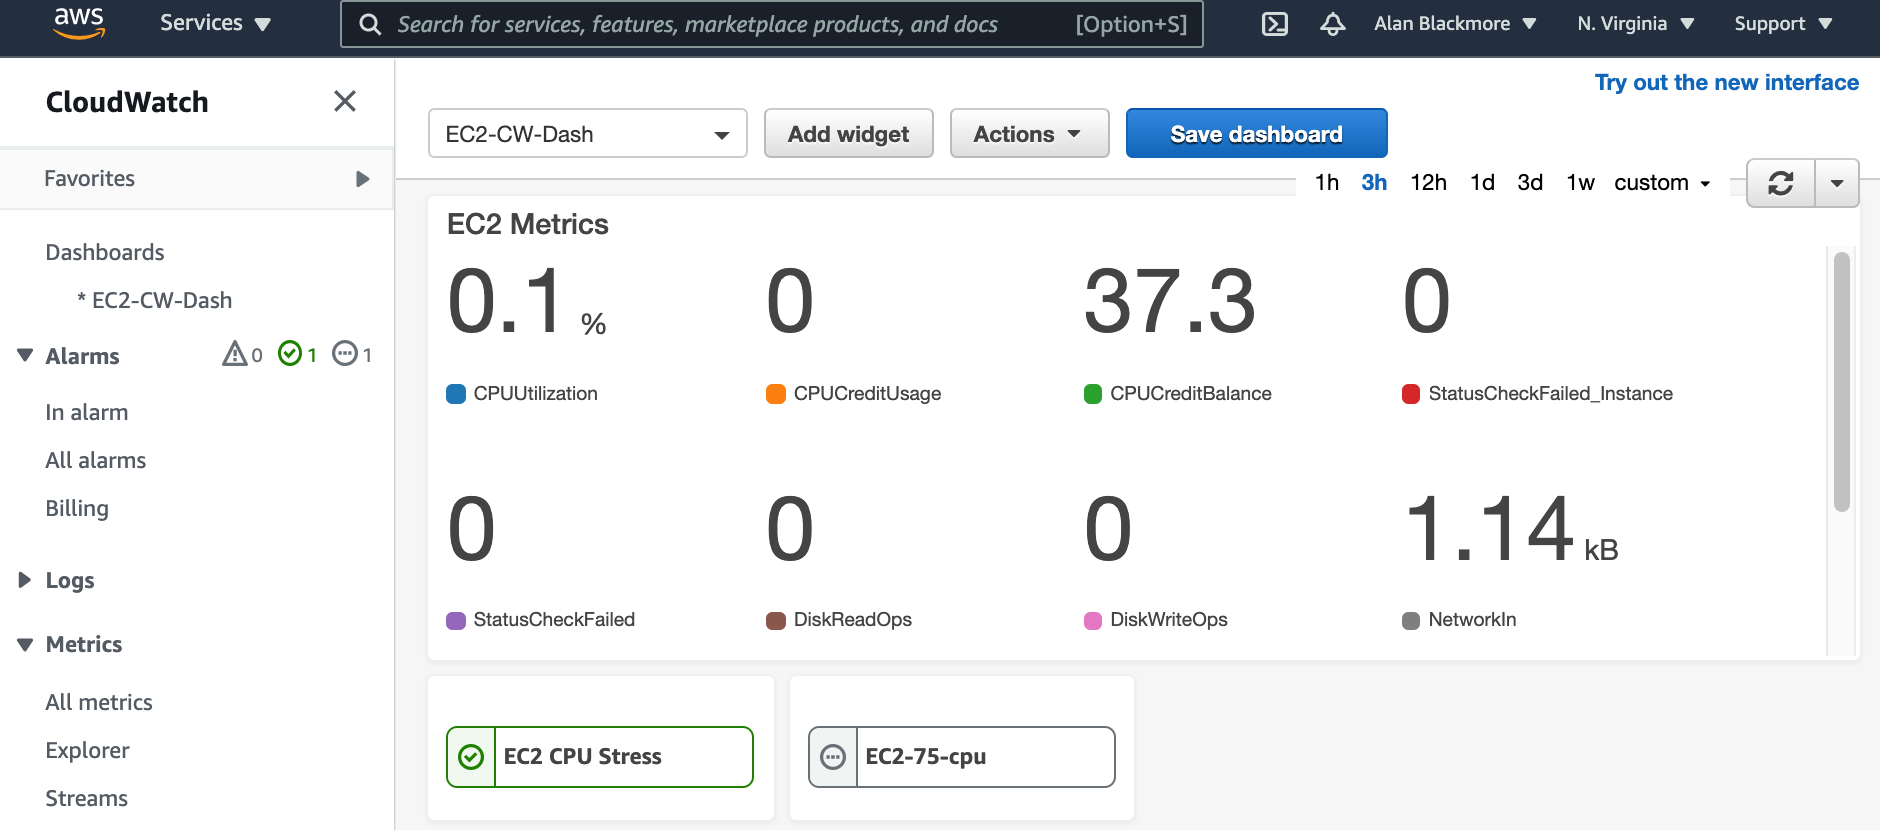Select the 12h time range
The width and height of the screenshot is (1880, 830).
click(1428, 183)
